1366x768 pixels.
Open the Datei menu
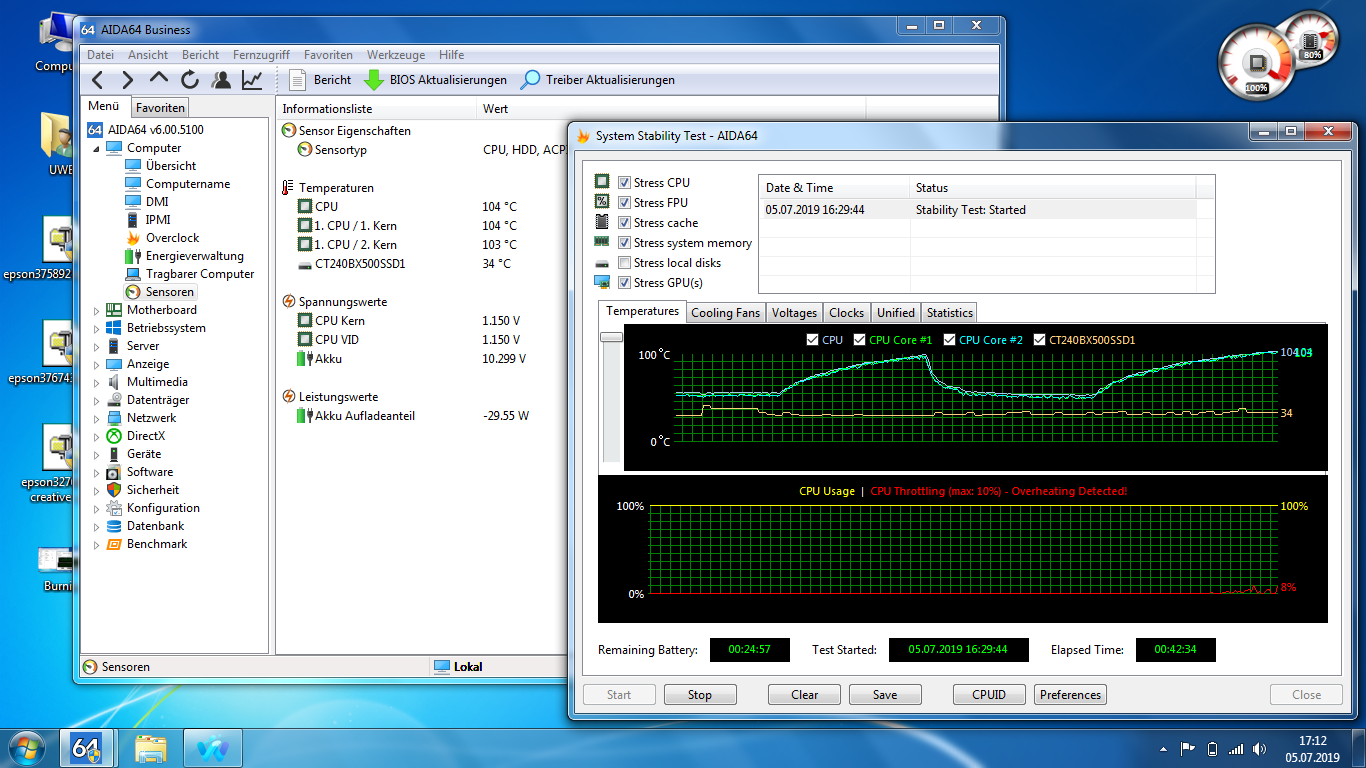pos(100,55)
